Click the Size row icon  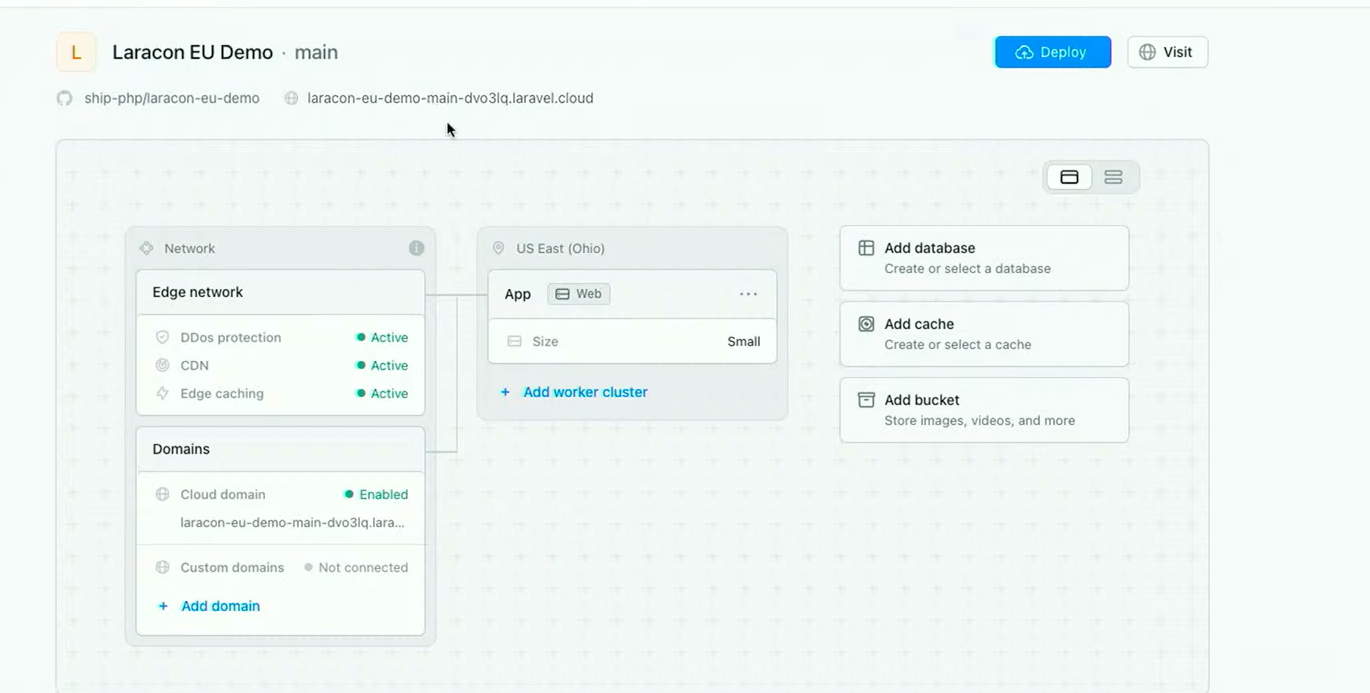coord(514,341)
